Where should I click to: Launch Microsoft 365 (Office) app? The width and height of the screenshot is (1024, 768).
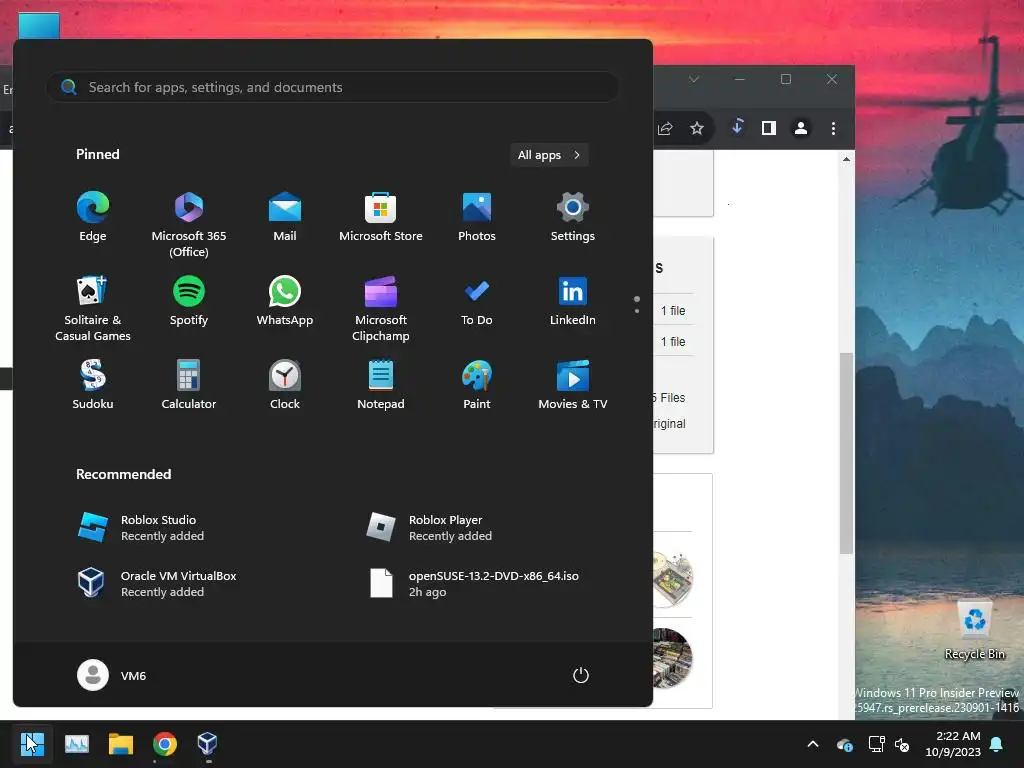click(x=189, y=225)
